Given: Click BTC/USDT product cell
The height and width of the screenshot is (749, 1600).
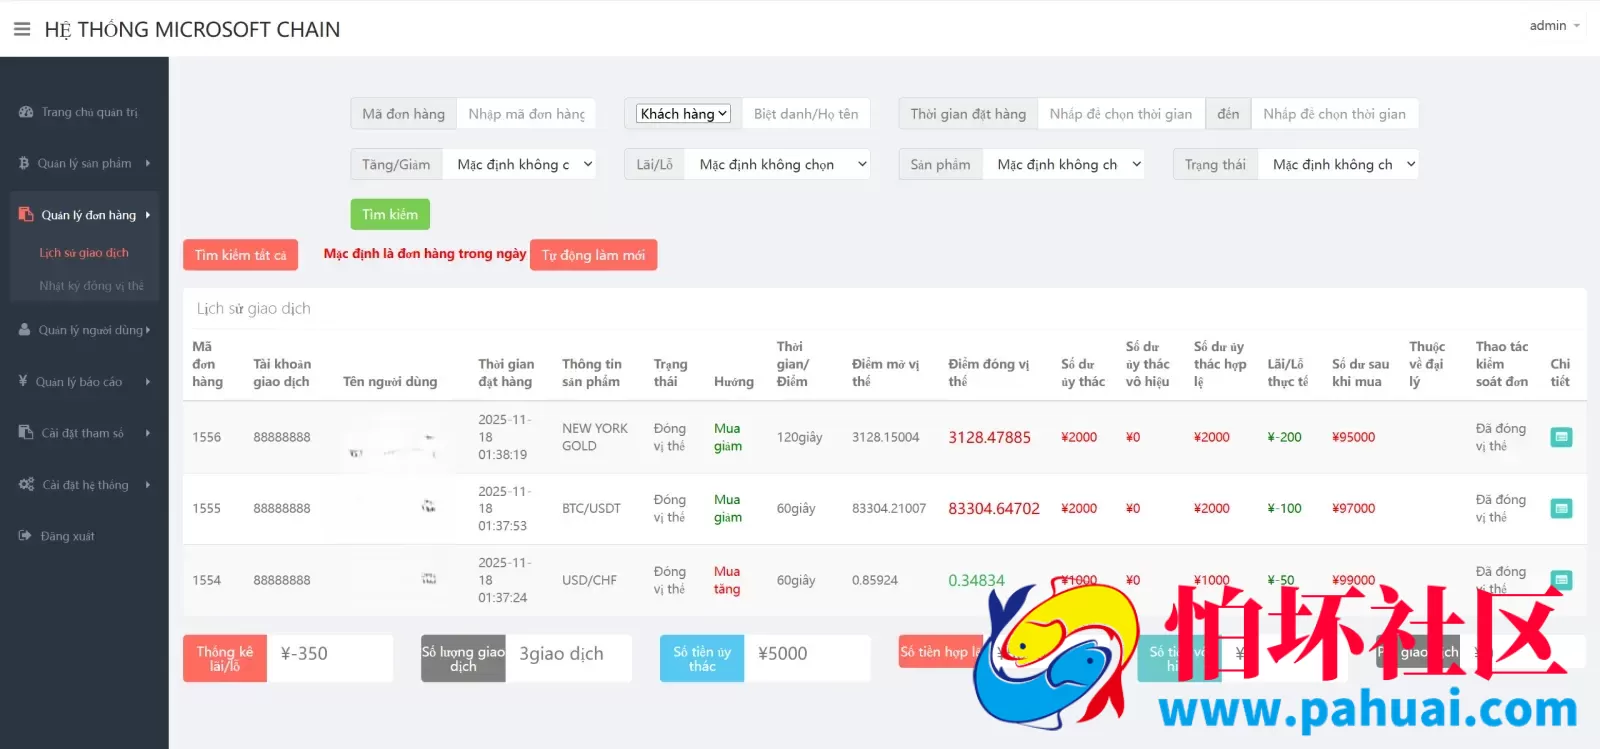Looking at the screenshot, I should pyautogui.click(x=591, y=508).
